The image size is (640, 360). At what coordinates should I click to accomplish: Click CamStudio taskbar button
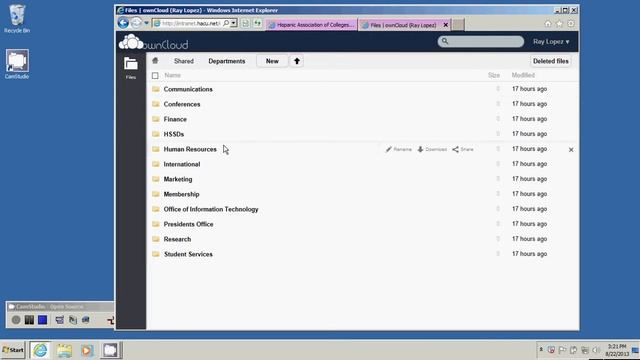pyautogui.click(x=110, y=350)
